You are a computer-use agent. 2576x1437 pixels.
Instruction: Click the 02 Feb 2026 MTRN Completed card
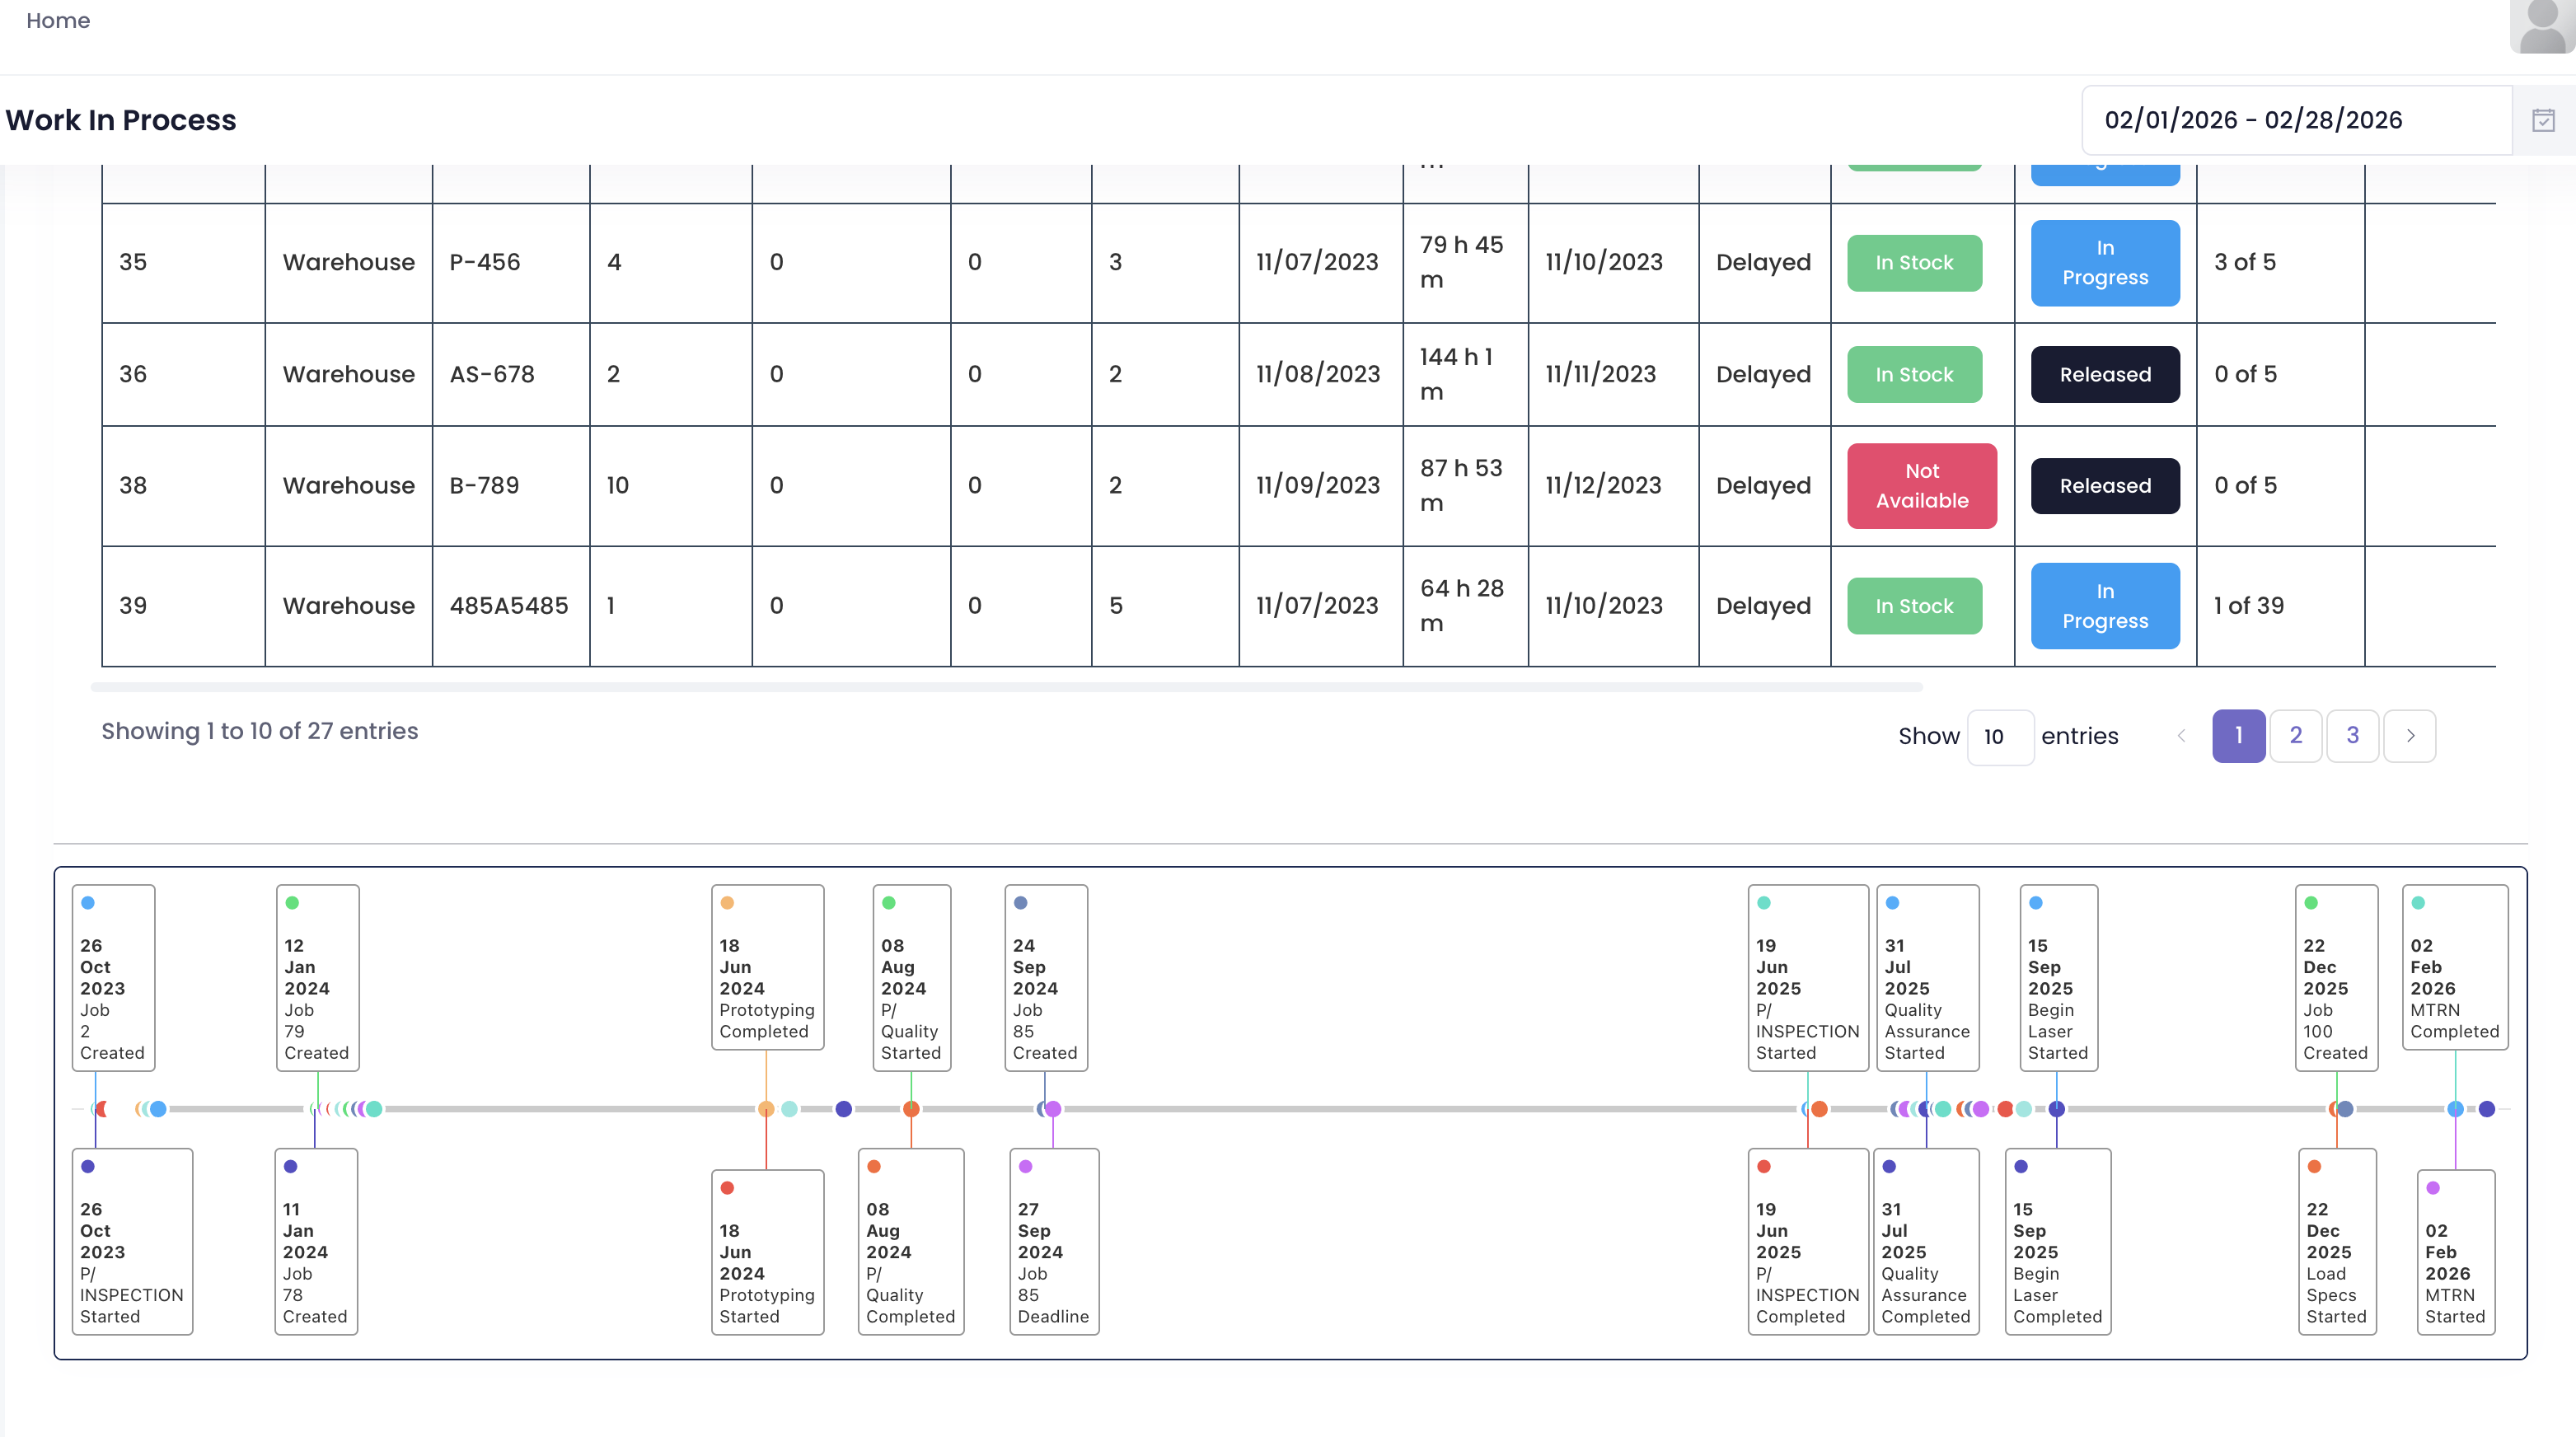click(2454, 967)
